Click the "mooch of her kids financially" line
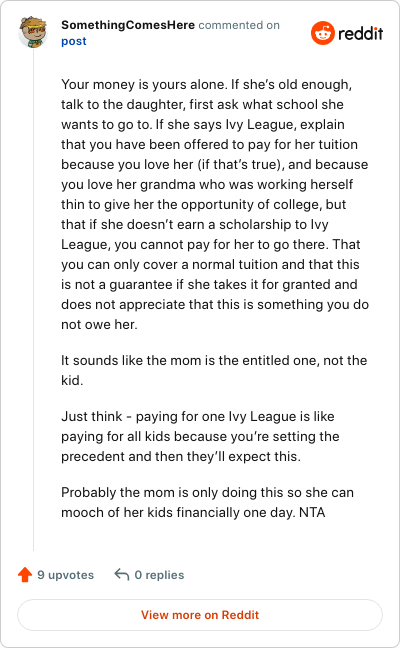The height and width of the screenshot is (648, 400). (193, 512)
